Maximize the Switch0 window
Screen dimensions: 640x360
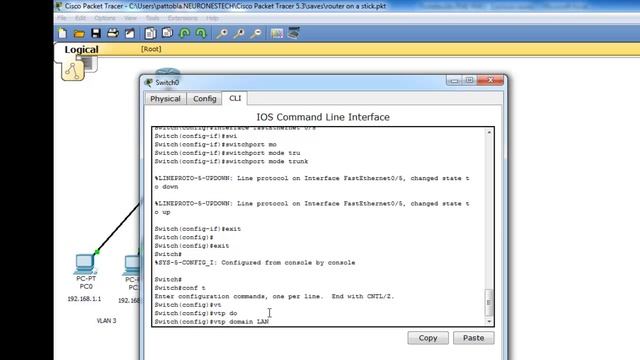(469, 80)
